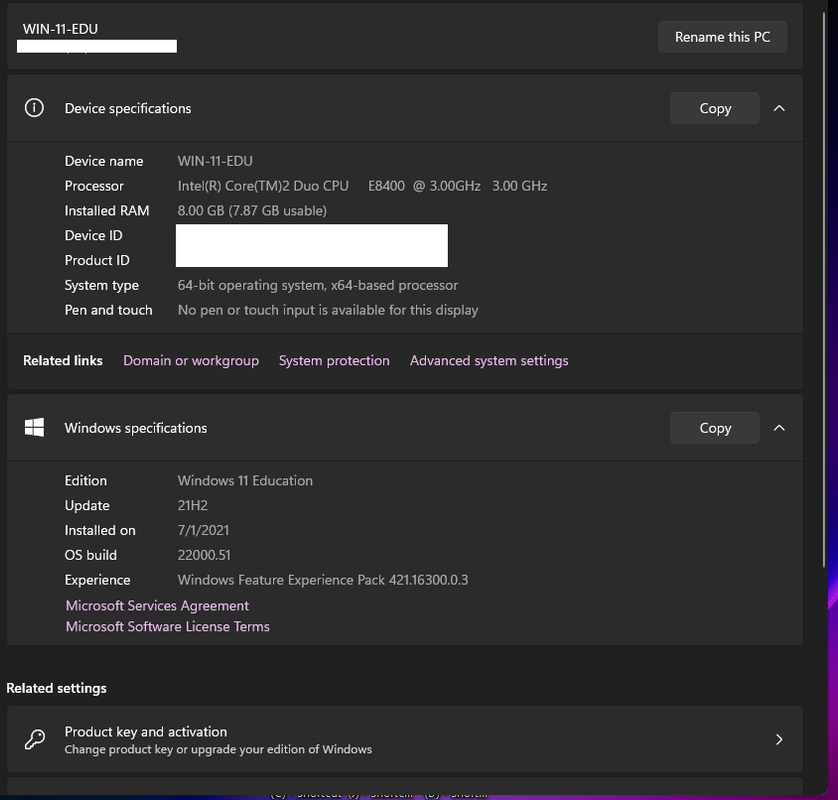
Task: Click the Device ID label
Action: coord(93,236)
